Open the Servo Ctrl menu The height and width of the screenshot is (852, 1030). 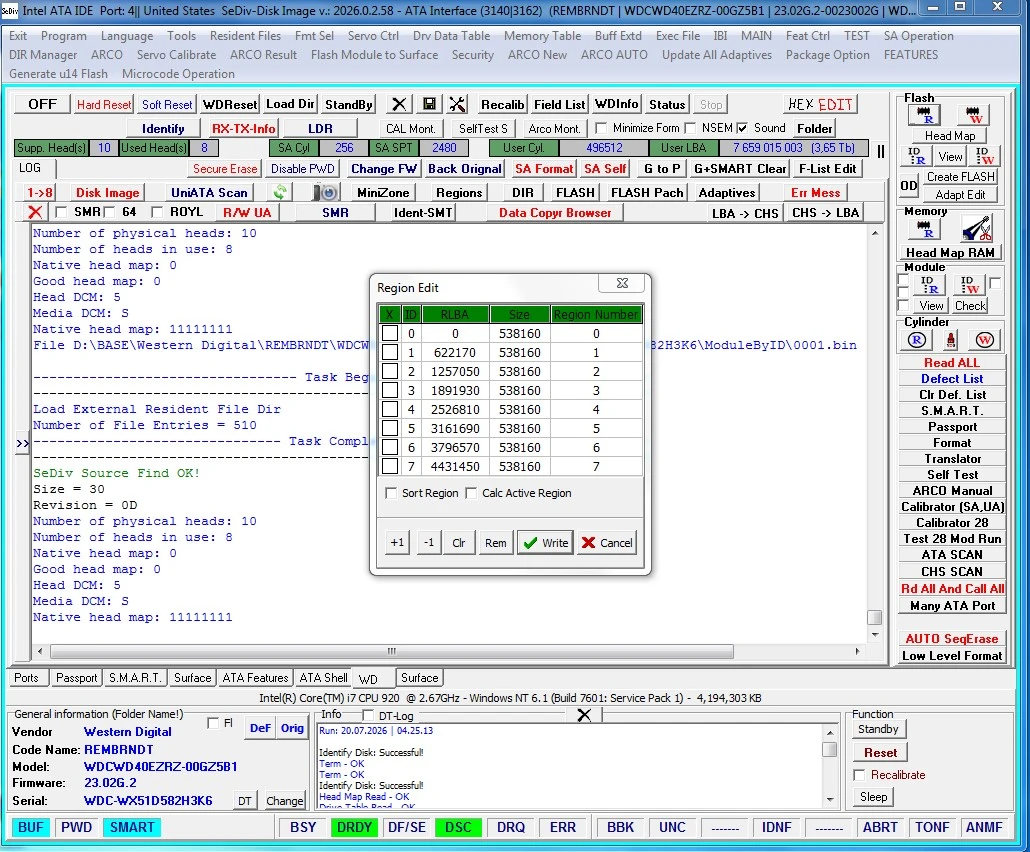tap(373, 36)
